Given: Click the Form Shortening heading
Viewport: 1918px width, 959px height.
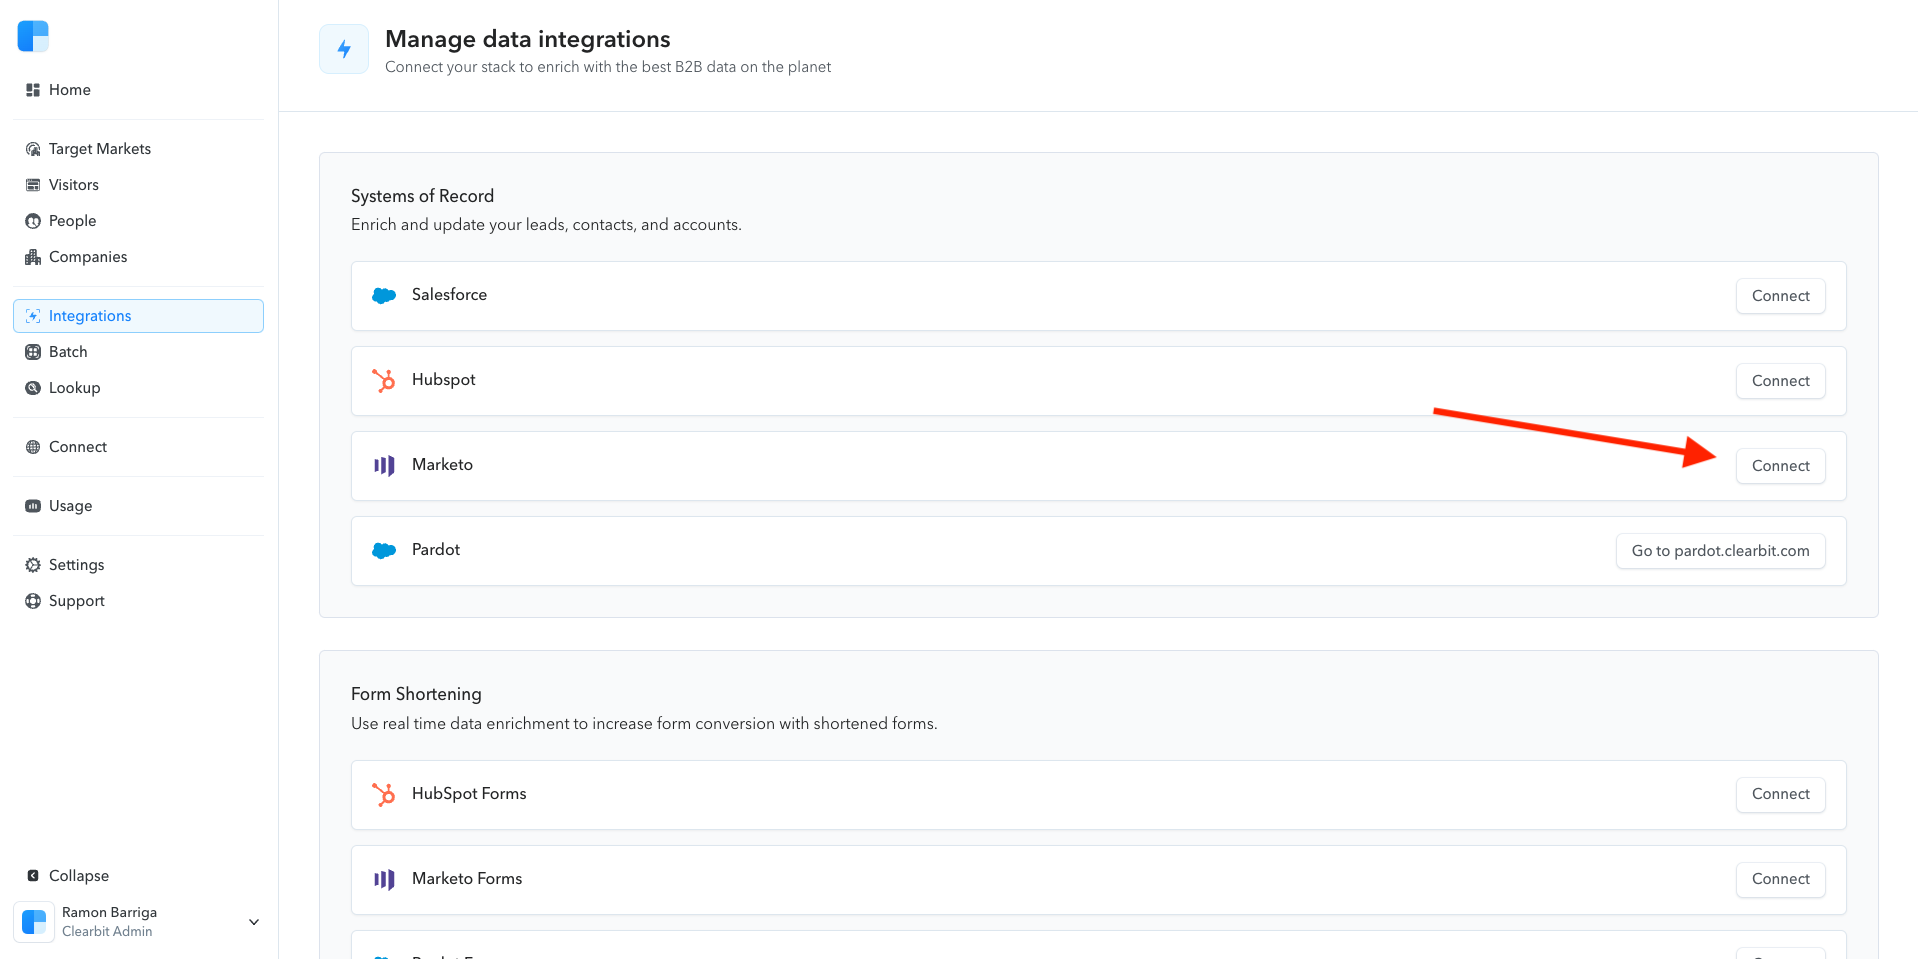Looking at the screenshot, I should click(x=416, y=694).
